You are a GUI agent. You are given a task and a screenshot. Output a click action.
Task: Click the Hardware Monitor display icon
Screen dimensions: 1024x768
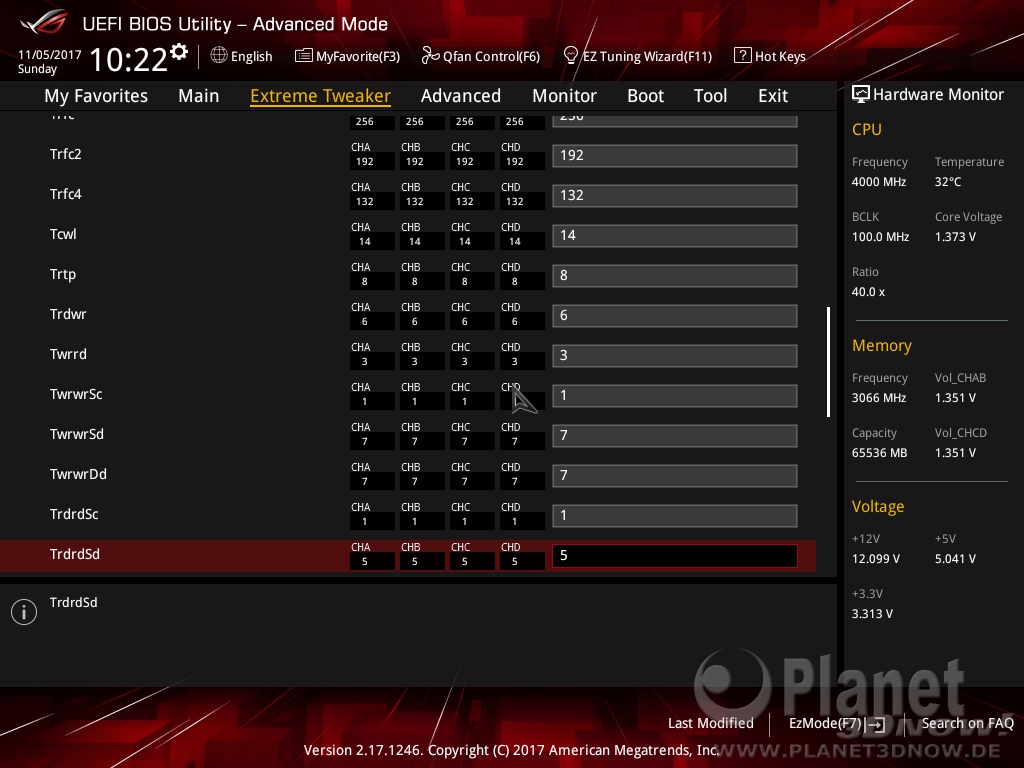(861, 94)
